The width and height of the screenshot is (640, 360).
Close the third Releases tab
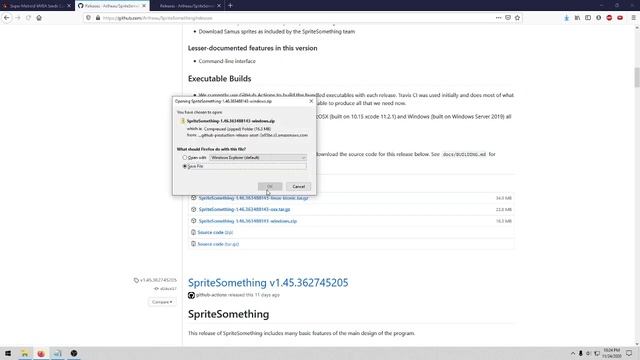click(219, 6)
